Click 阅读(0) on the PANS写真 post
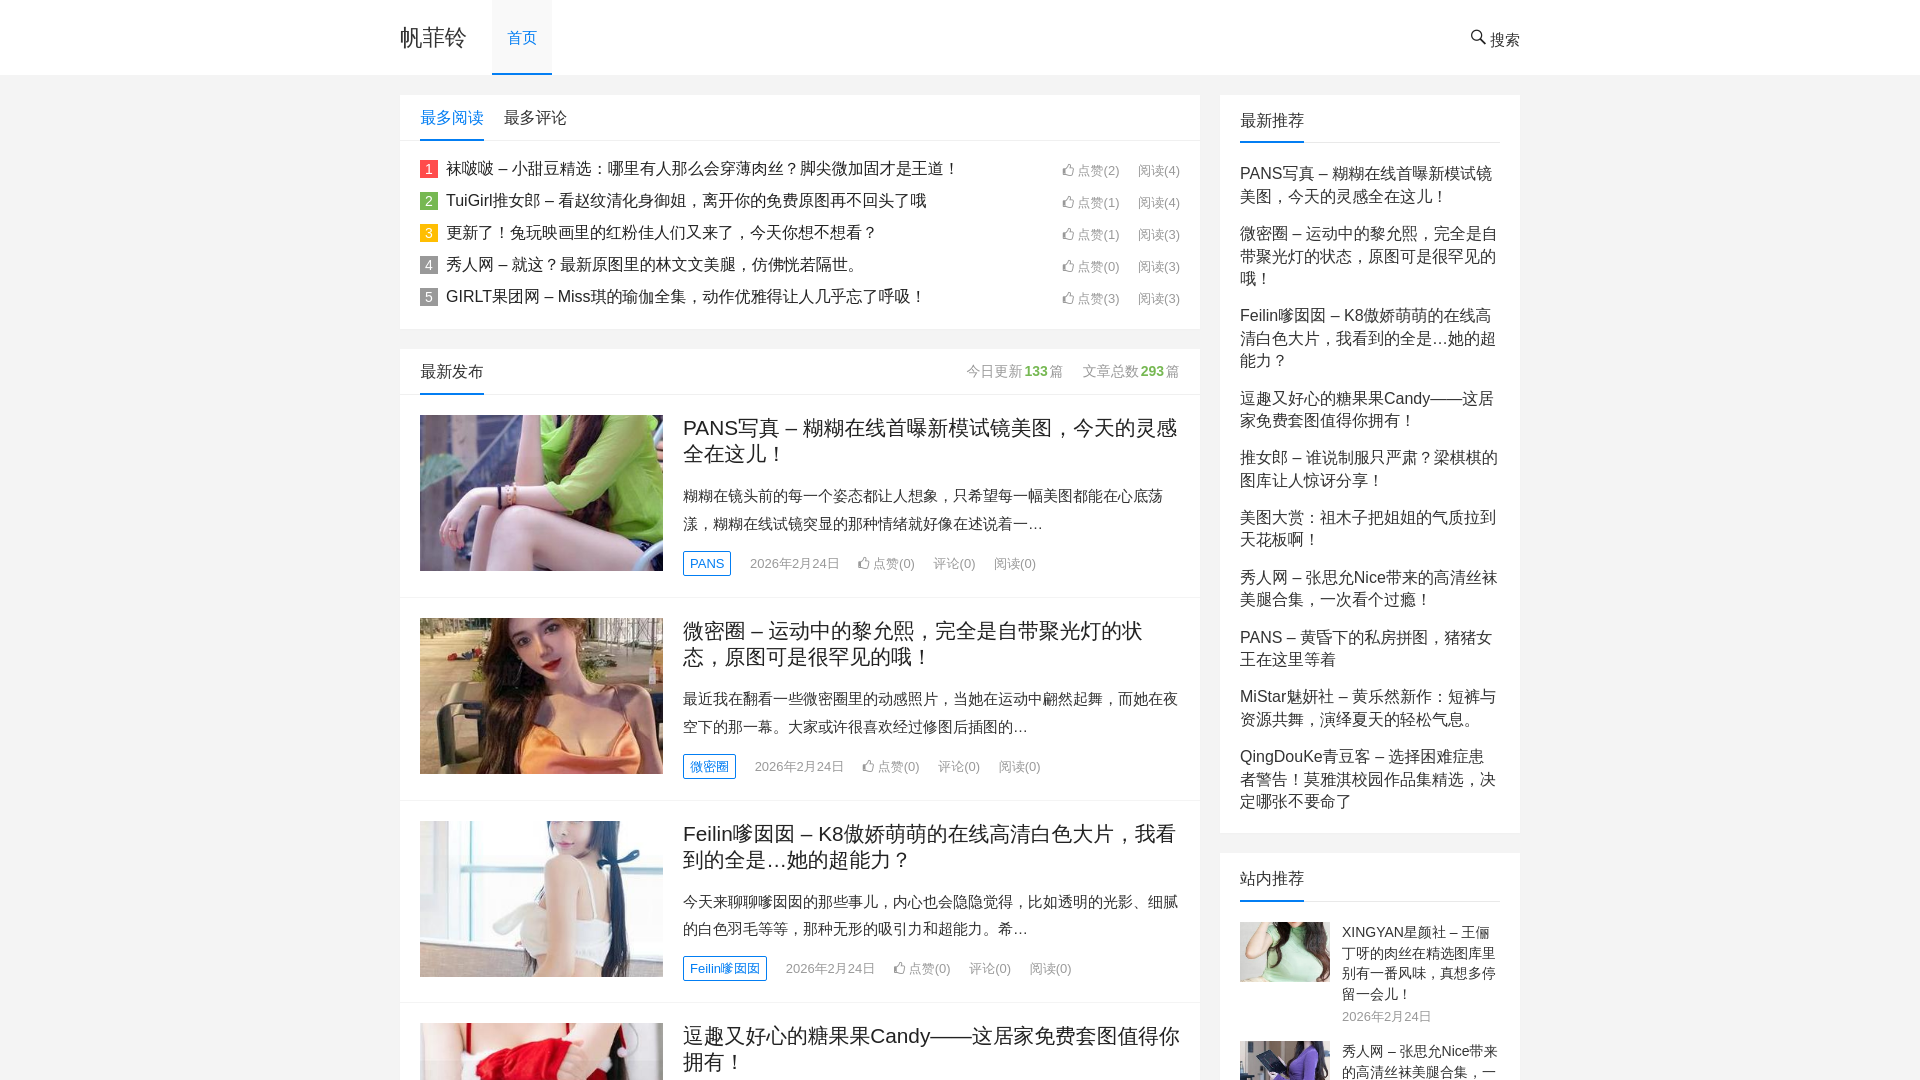This screenshot has width=1920, height=1080. [1015, 564]
